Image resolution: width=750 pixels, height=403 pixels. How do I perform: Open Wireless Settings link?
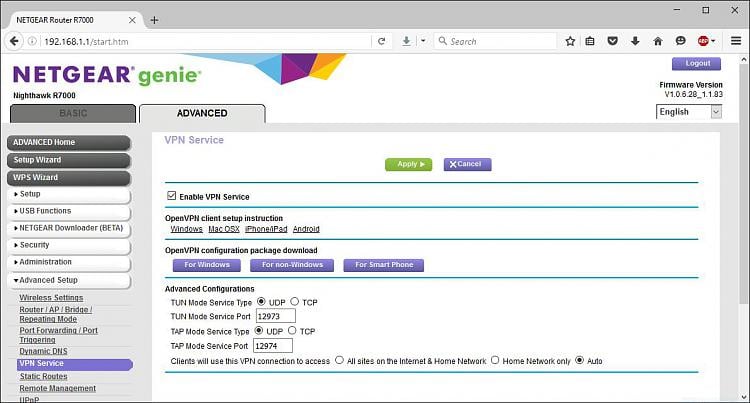[x=51, y=298]
